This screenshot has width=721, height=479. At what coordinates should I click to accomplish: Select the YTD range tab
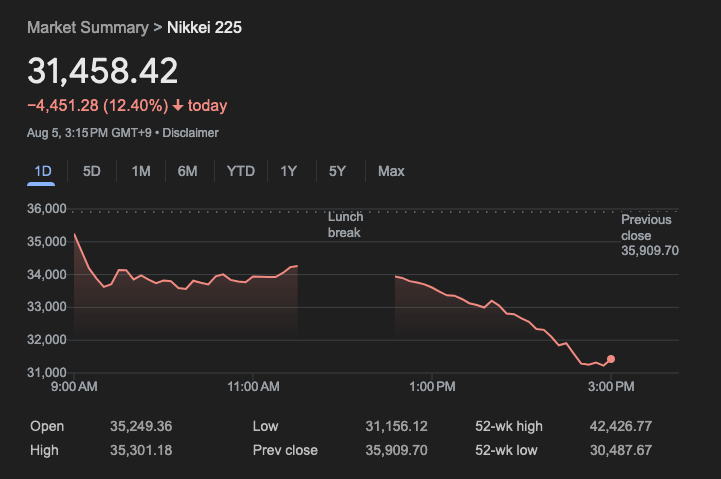240,171
